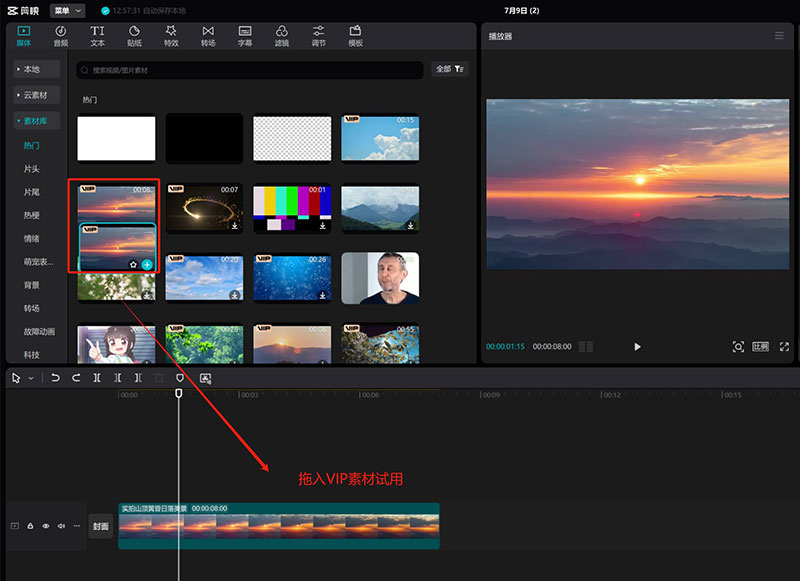The image size is (800, 581).
Task: Click the search box for 搜索视频/图片素材
Action: [x=250, y=70]
